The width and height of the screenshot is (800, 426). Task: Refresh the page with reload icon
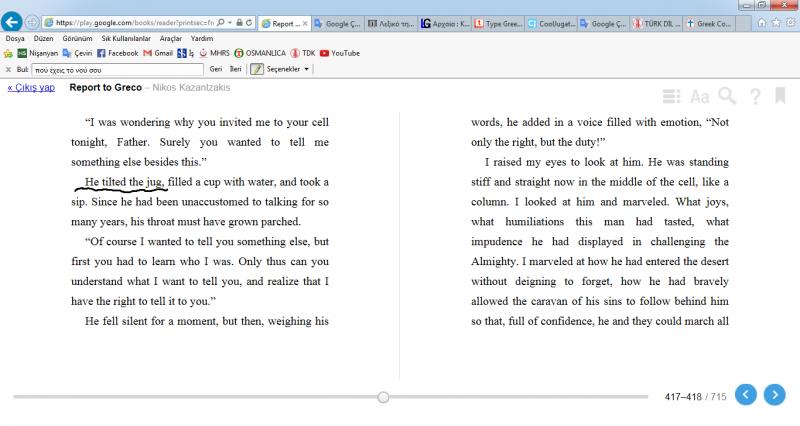tap(249, 22)
